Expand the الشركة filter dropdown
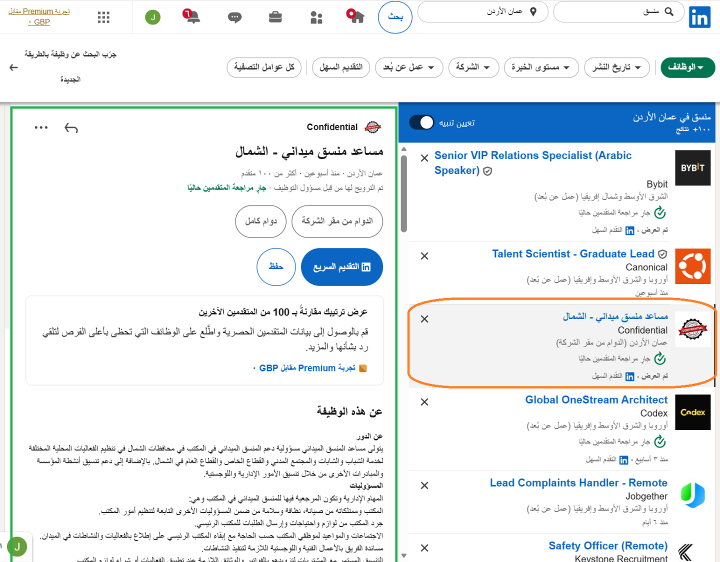This screenshot has height=562, width=720. 473,67
